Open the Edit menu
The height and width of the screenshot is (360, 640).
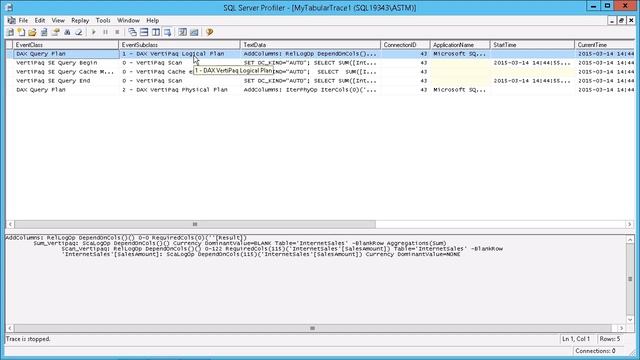pyautogui.click(x=40, y=20)
